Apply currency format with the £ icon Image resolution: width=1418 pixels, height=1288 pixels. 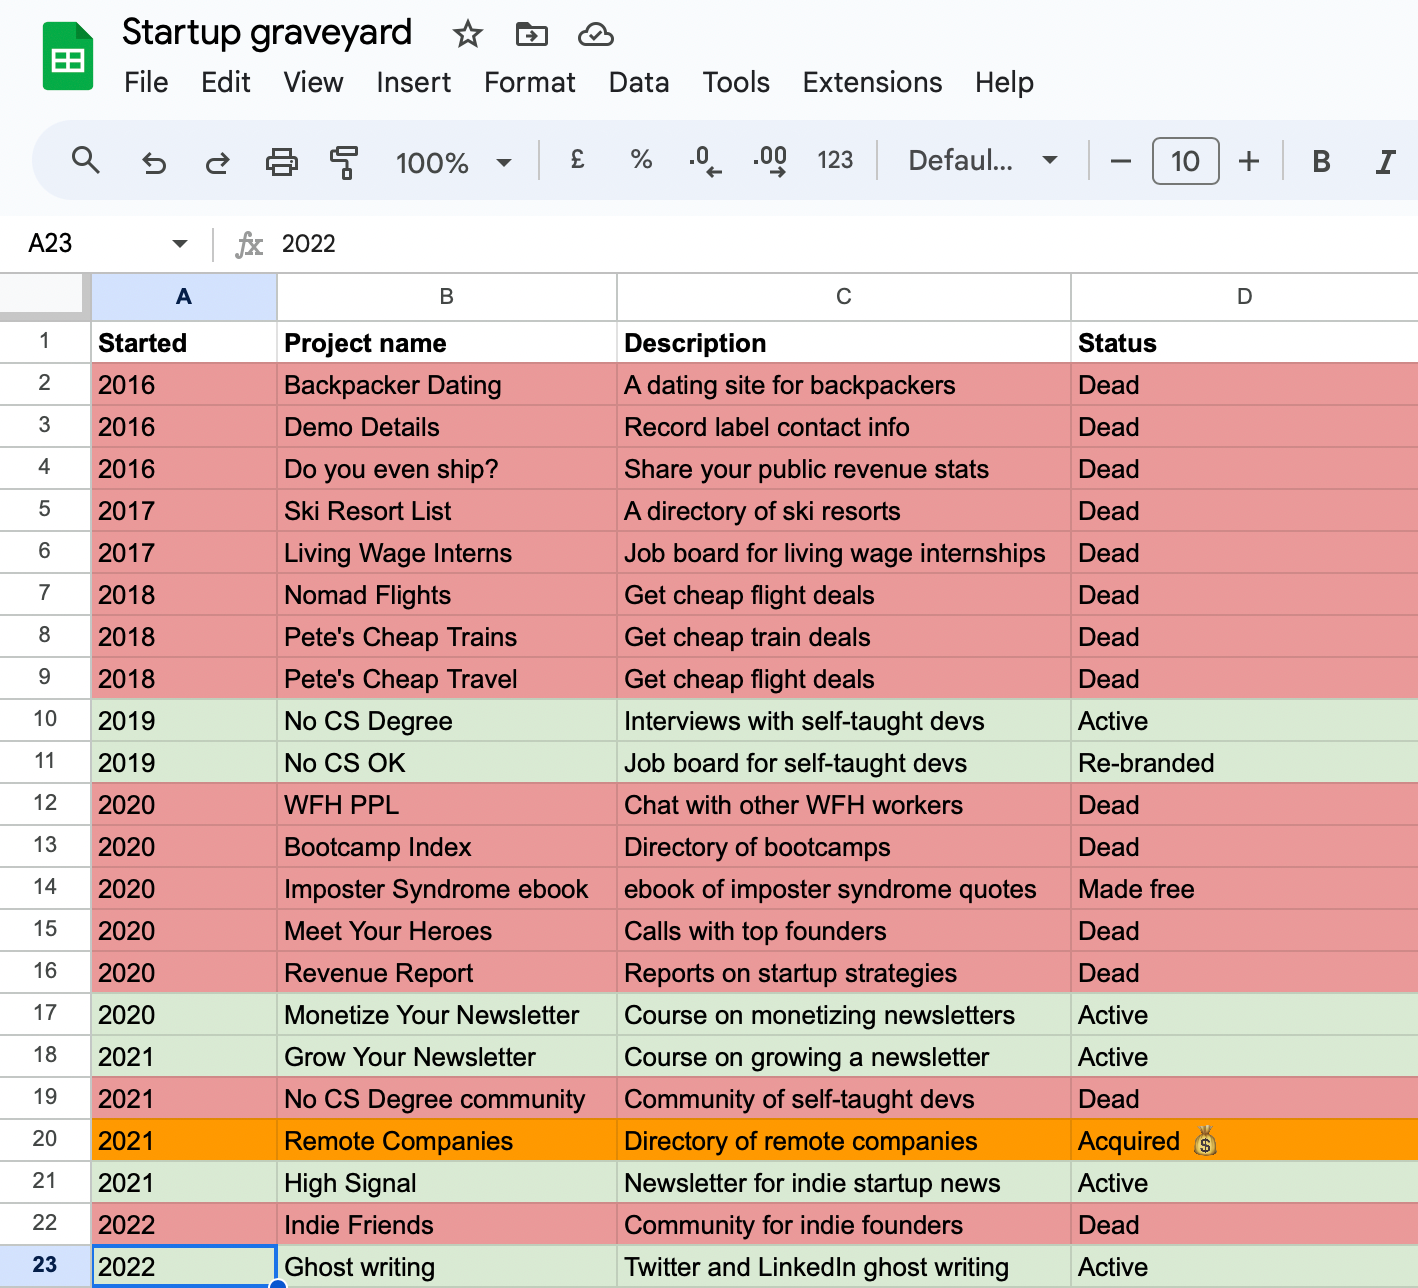point(576,160)
